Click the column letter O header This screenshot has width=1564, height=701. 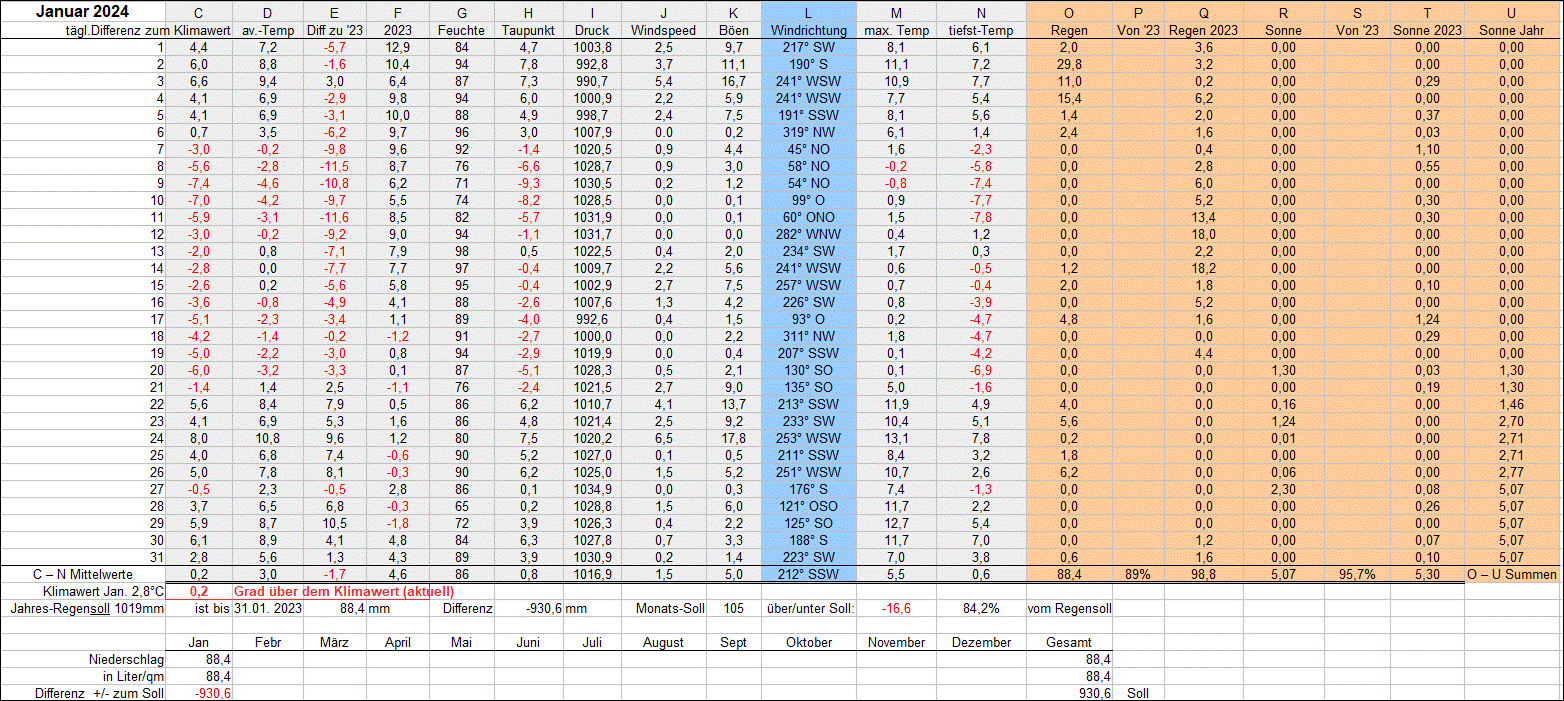click(x=1069, y=13)
